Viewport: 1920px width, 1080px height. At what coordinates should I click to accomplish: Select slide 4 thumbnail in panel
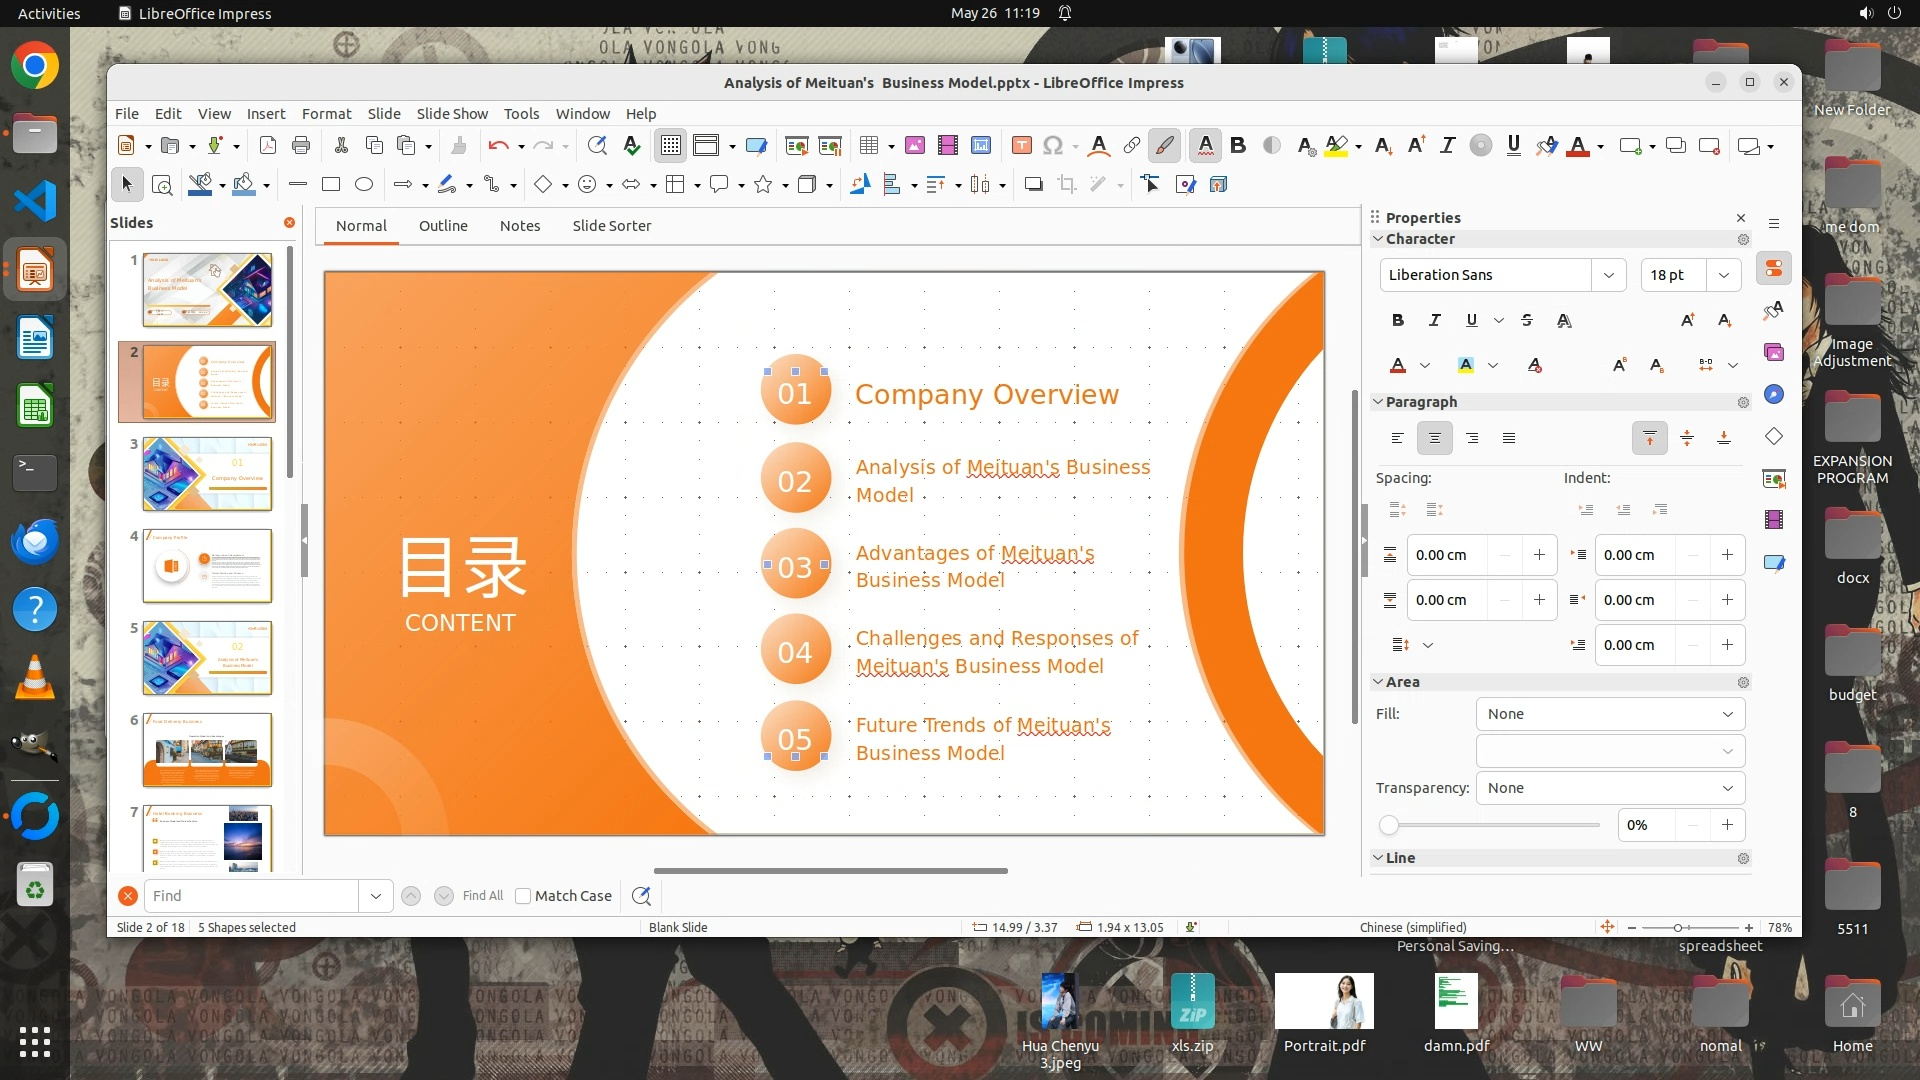tap(207, 566)
